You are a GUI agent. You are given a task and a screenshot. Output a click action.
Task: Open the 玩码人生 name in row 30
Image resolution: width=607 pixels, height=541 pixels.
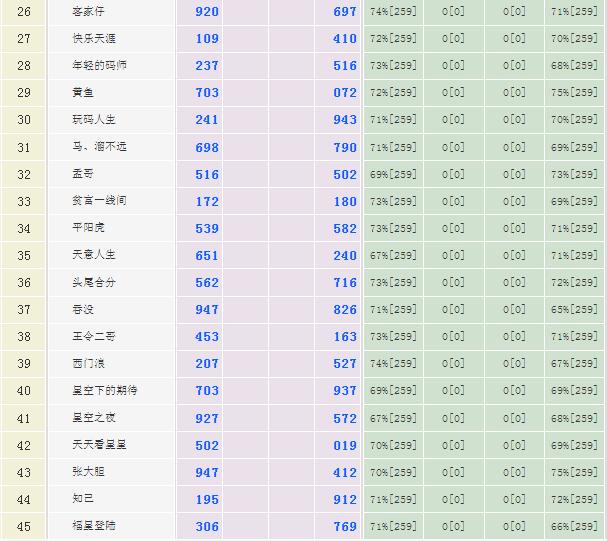pyautogui.click(x=94, y=120)
